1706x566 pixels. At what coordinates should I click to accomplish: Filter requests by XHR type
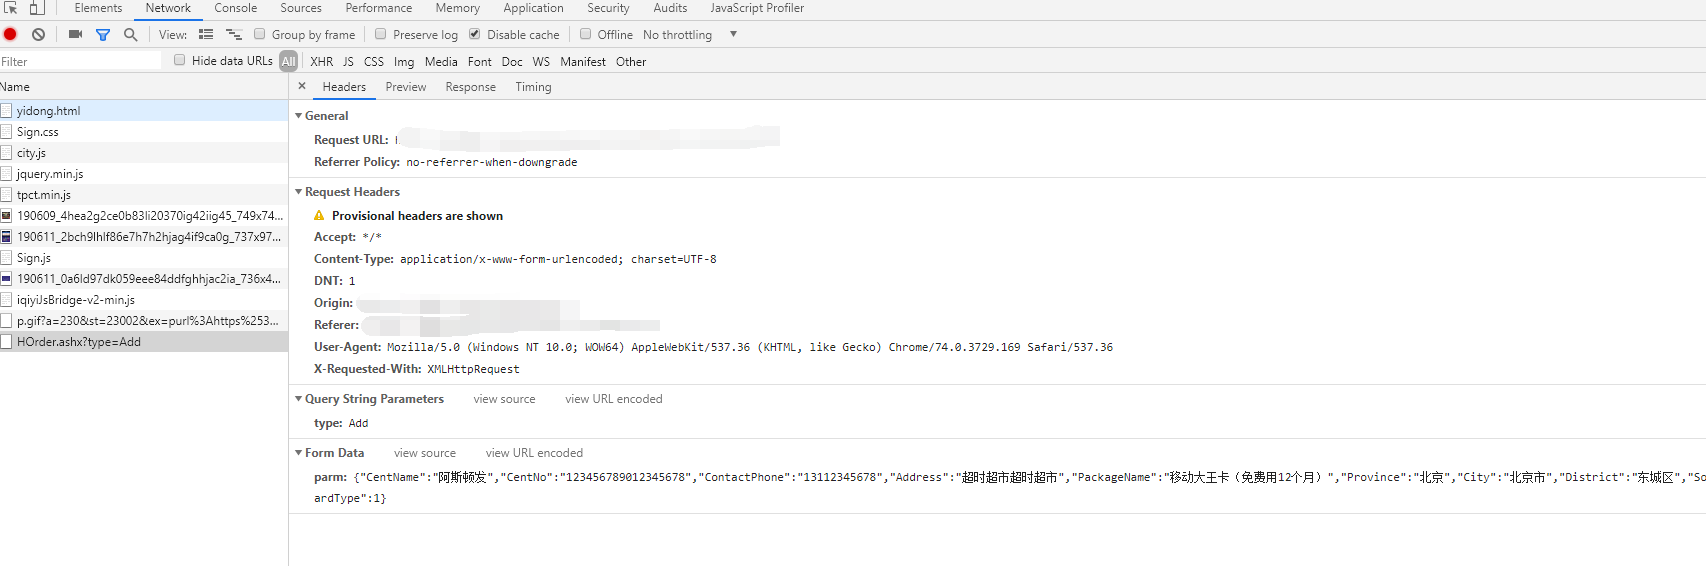click(x=322, y=61)
